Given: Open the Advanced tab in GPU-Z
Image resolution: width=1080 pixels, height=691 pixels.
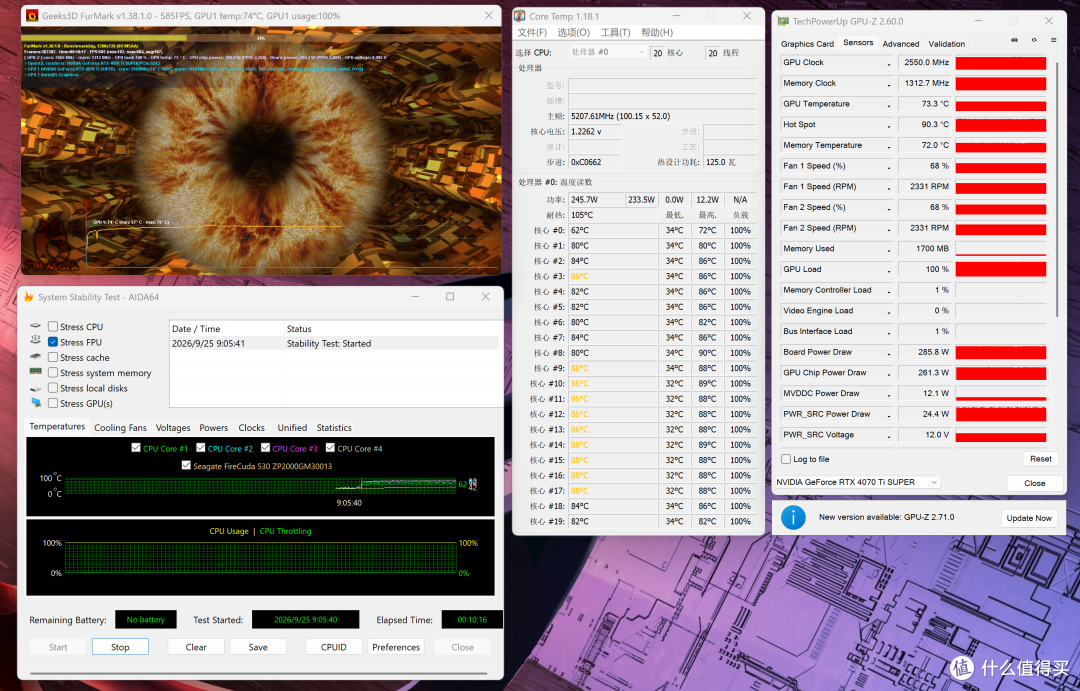Looking at the screenshot, I should (x=901, y=43).
